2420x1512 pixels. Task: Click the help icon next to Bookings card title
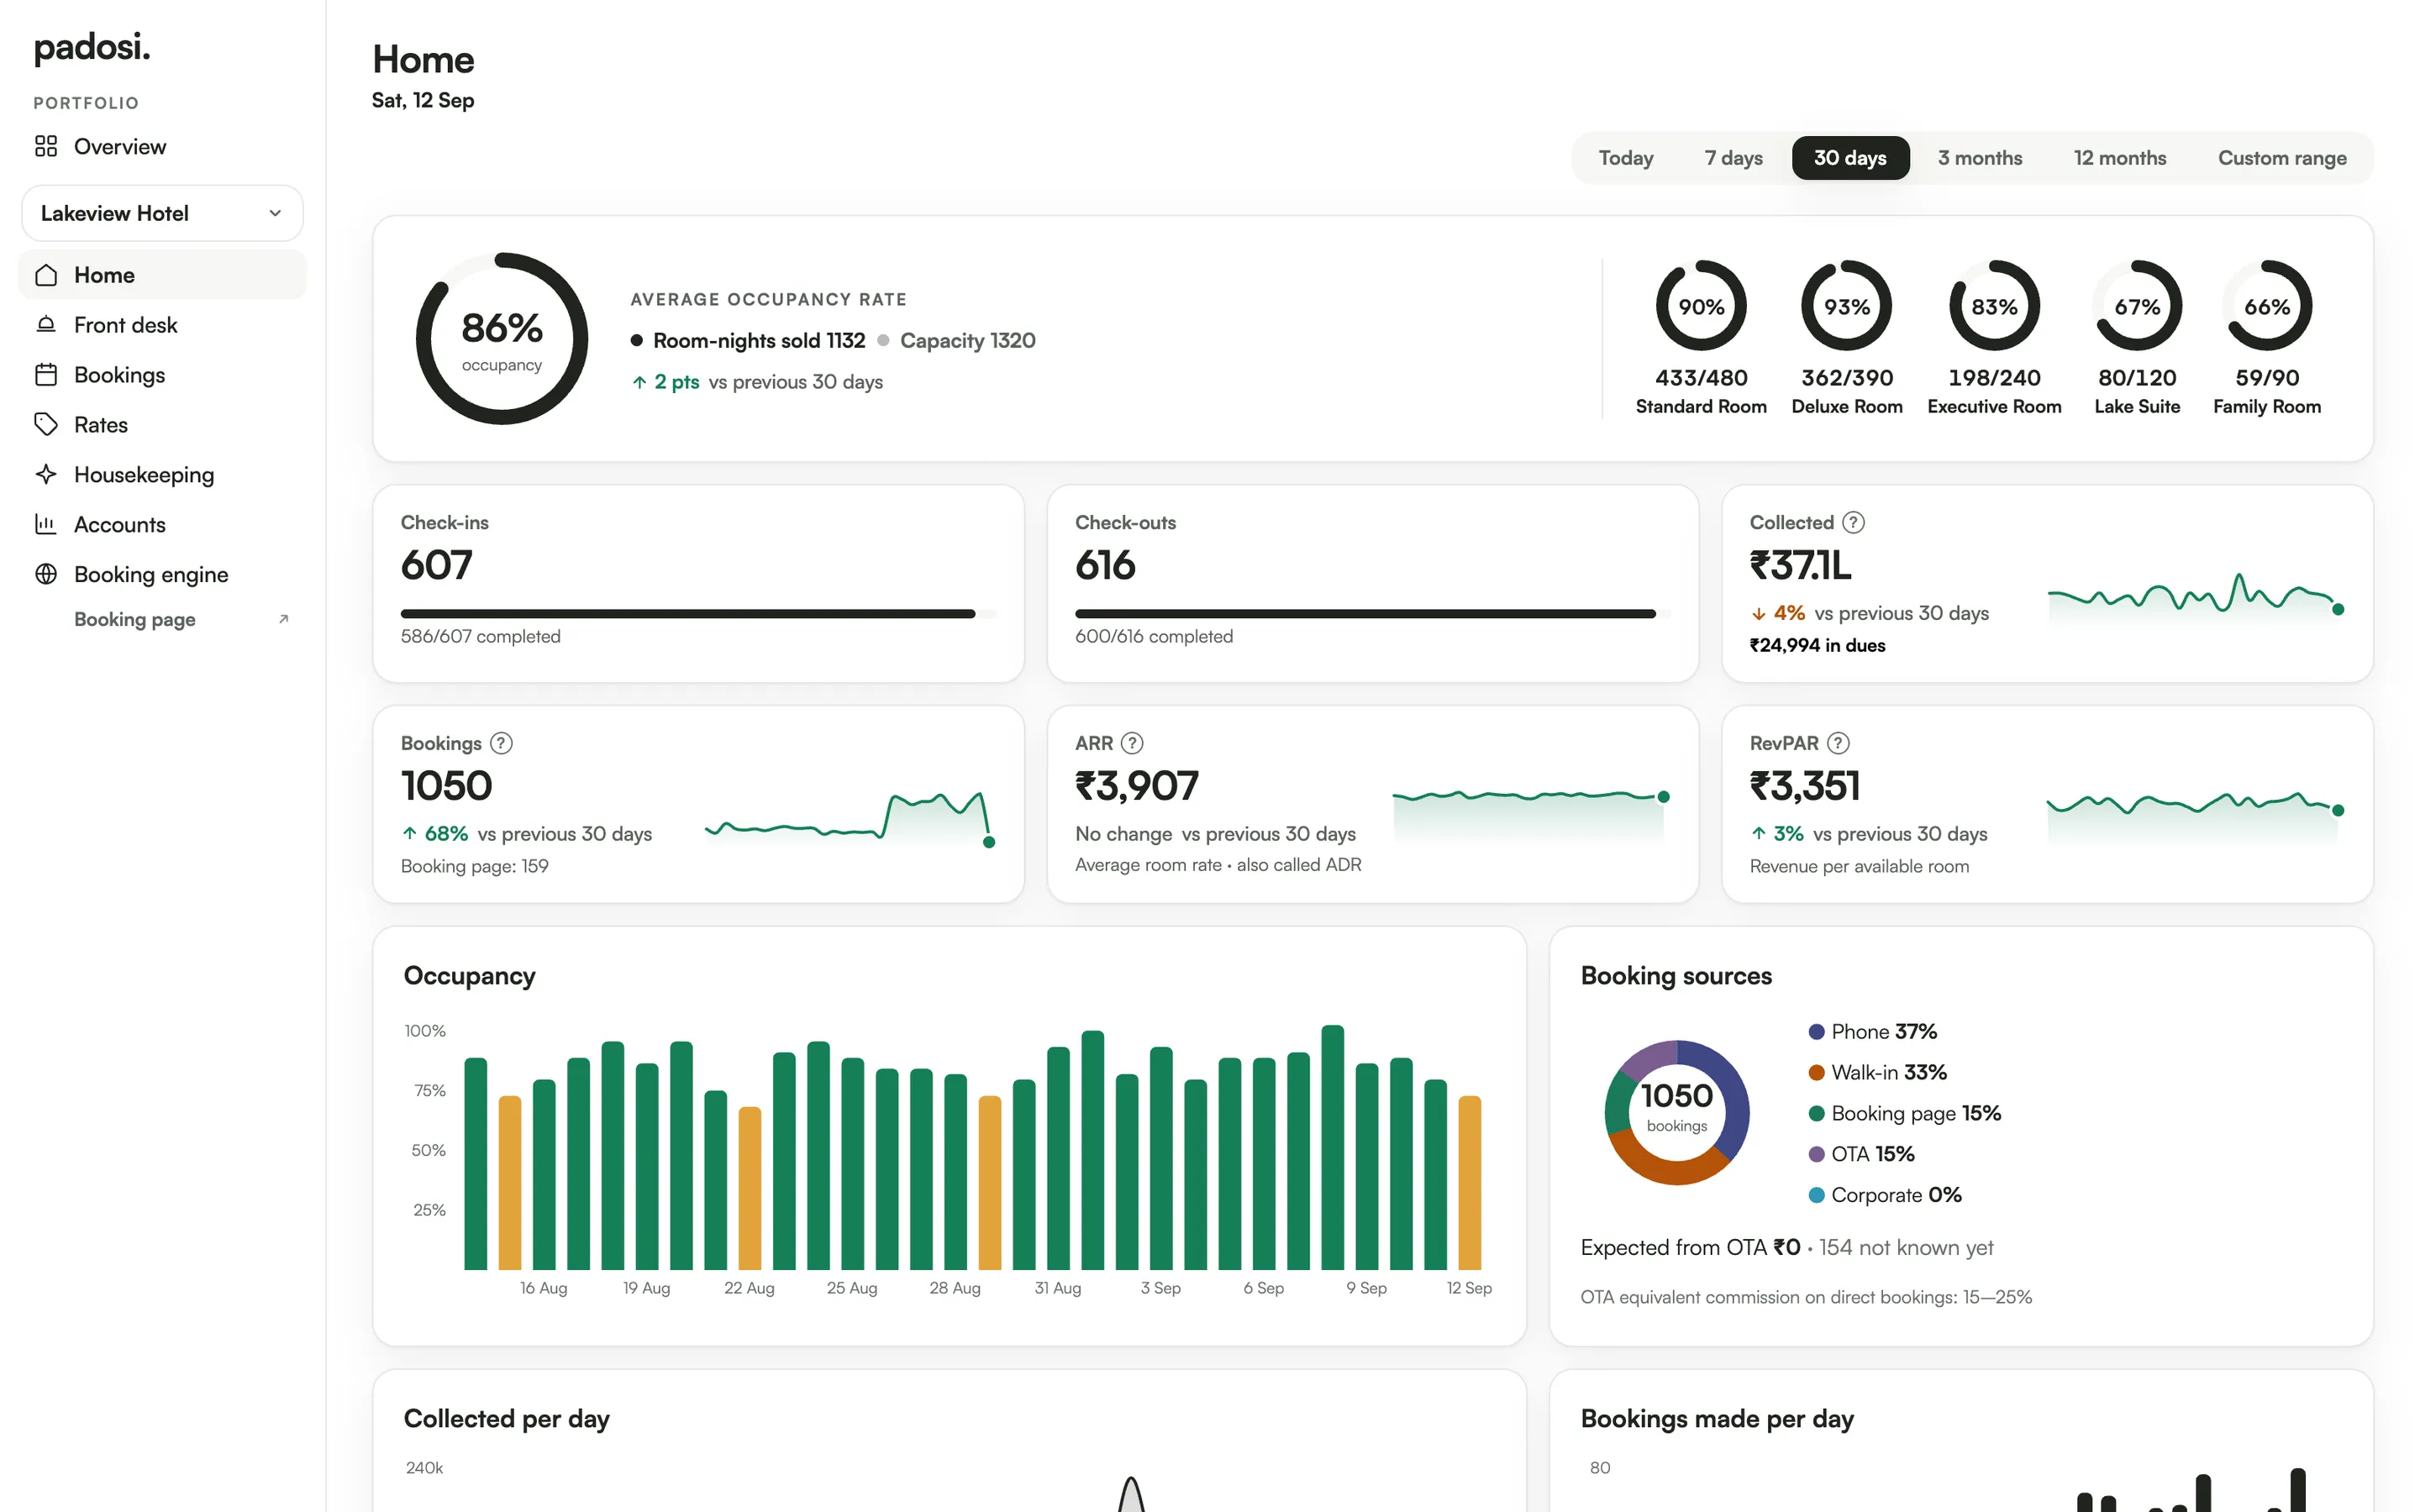501,743
